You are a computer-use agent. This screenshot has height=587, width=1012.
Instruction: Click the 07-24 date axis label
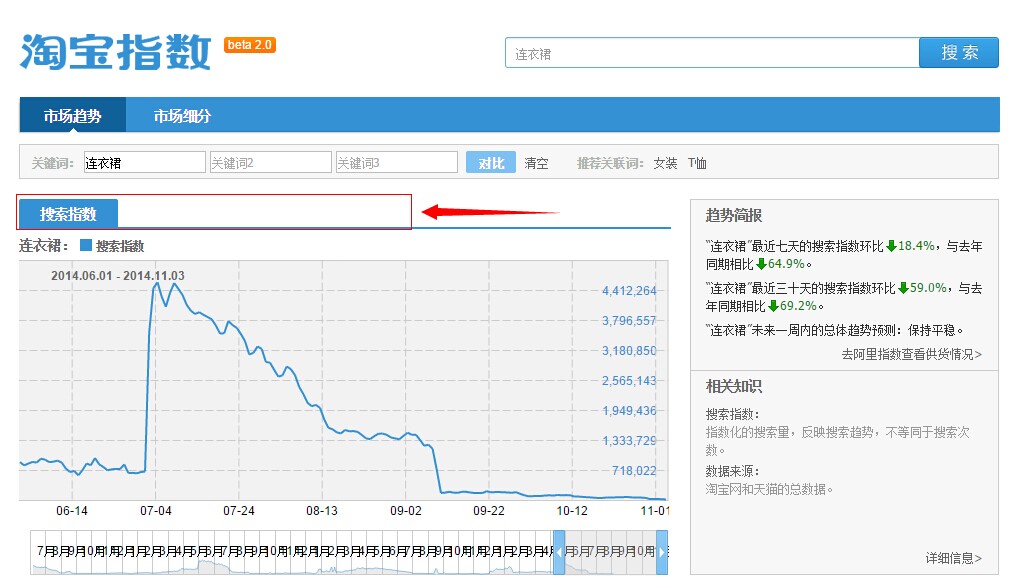[239, 511]
